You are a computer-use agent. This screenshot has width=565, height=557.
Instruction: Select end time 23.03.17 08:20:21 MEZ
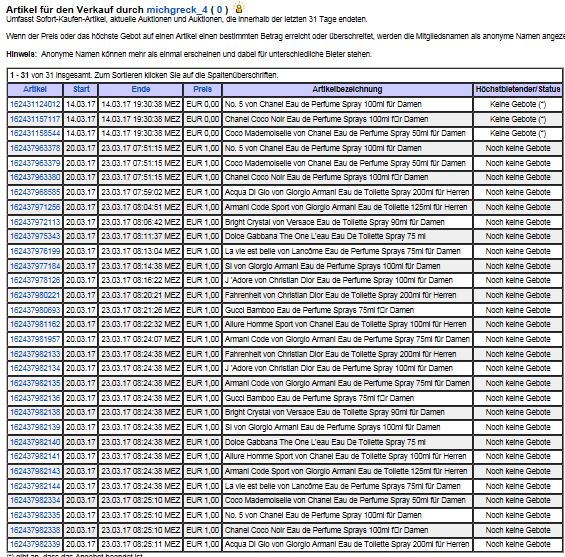(141, 295)
